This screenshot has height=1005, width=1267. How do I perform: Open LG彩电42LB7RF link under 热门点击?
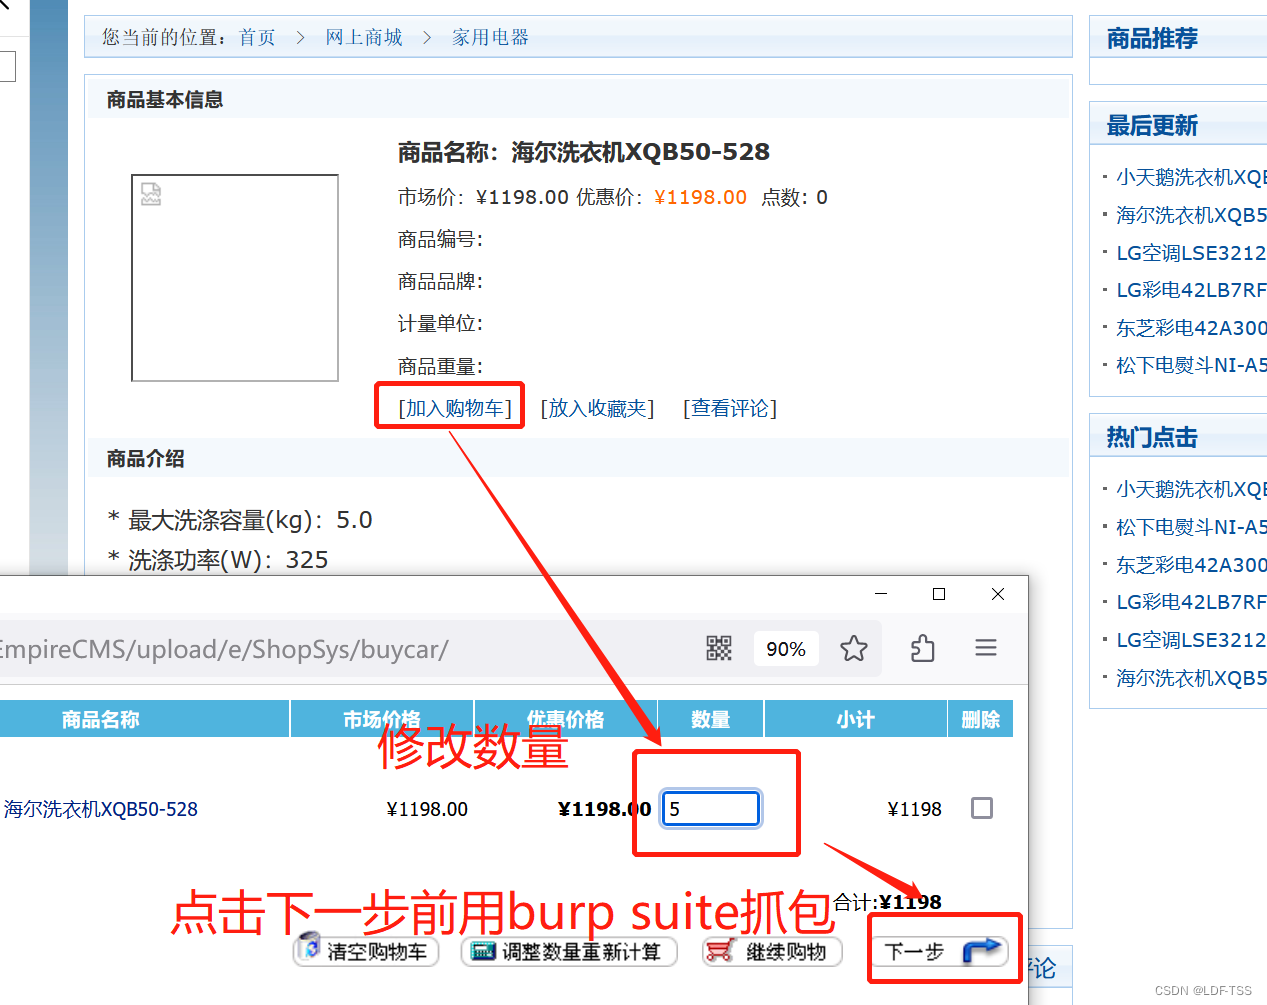click(x=1191, y=602)
